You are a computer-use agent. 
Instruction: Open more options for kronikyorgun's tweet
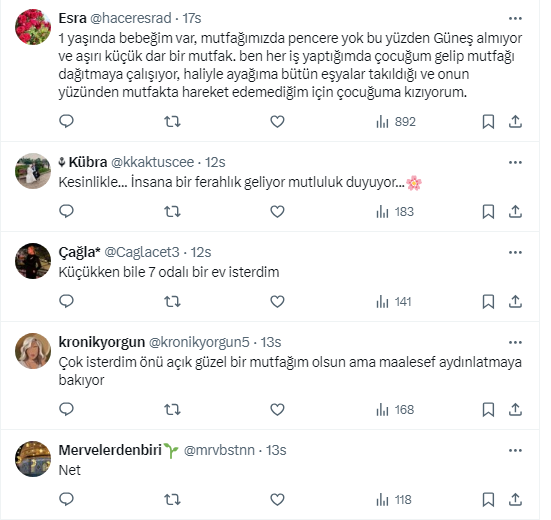pos(515,342)
